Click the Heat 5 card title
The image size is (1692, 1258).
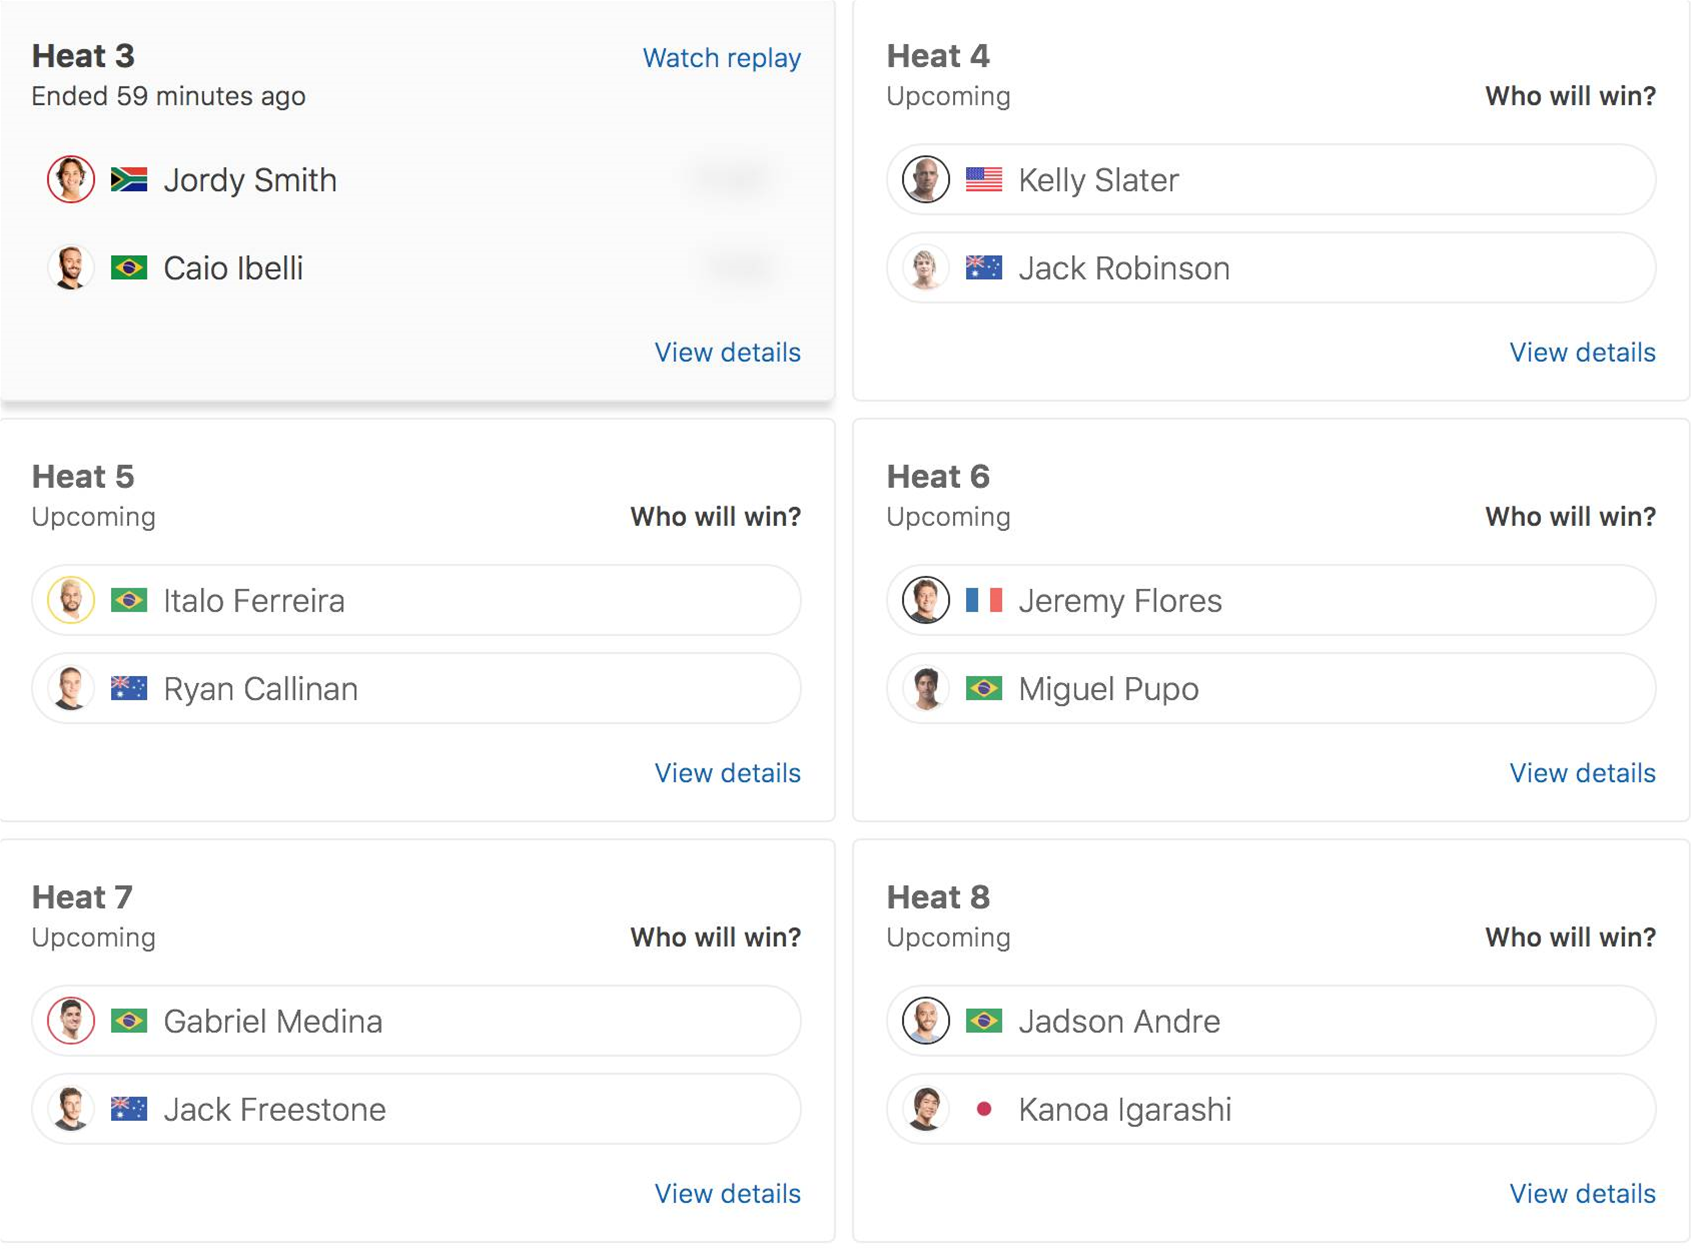tap(83, 477)
